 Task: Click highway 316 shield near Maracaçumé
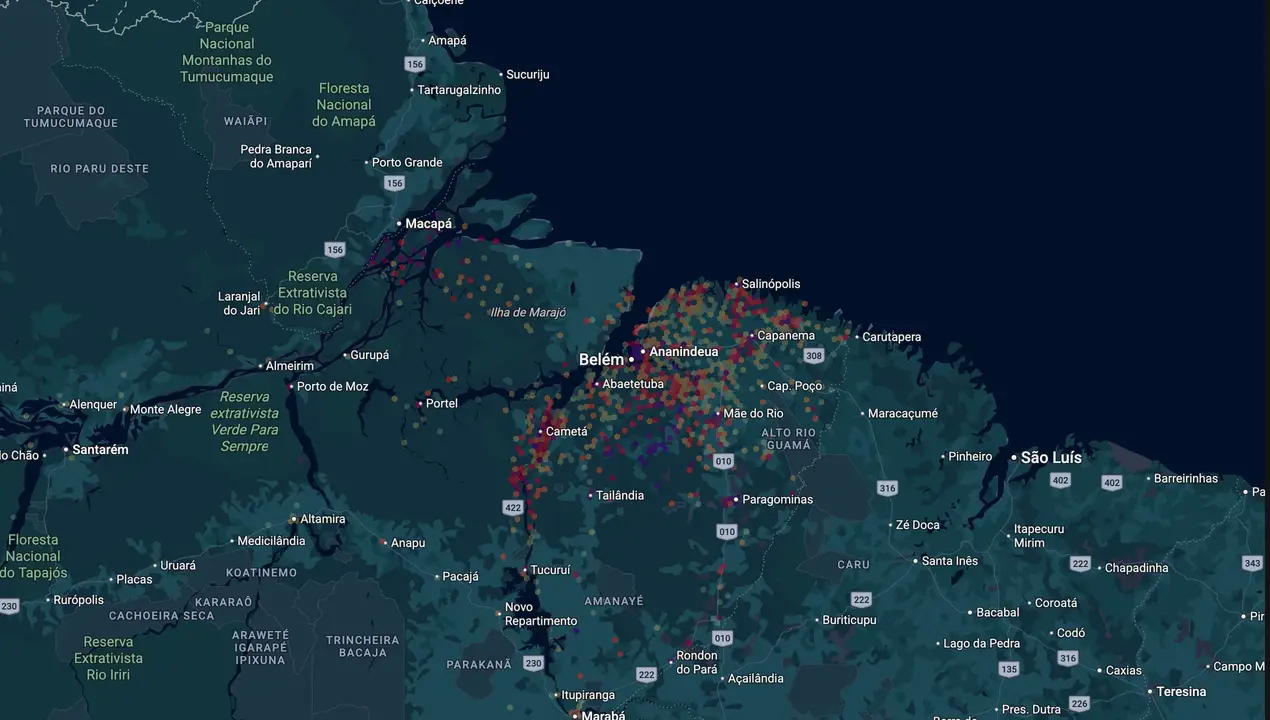click(x=887, y=488)
